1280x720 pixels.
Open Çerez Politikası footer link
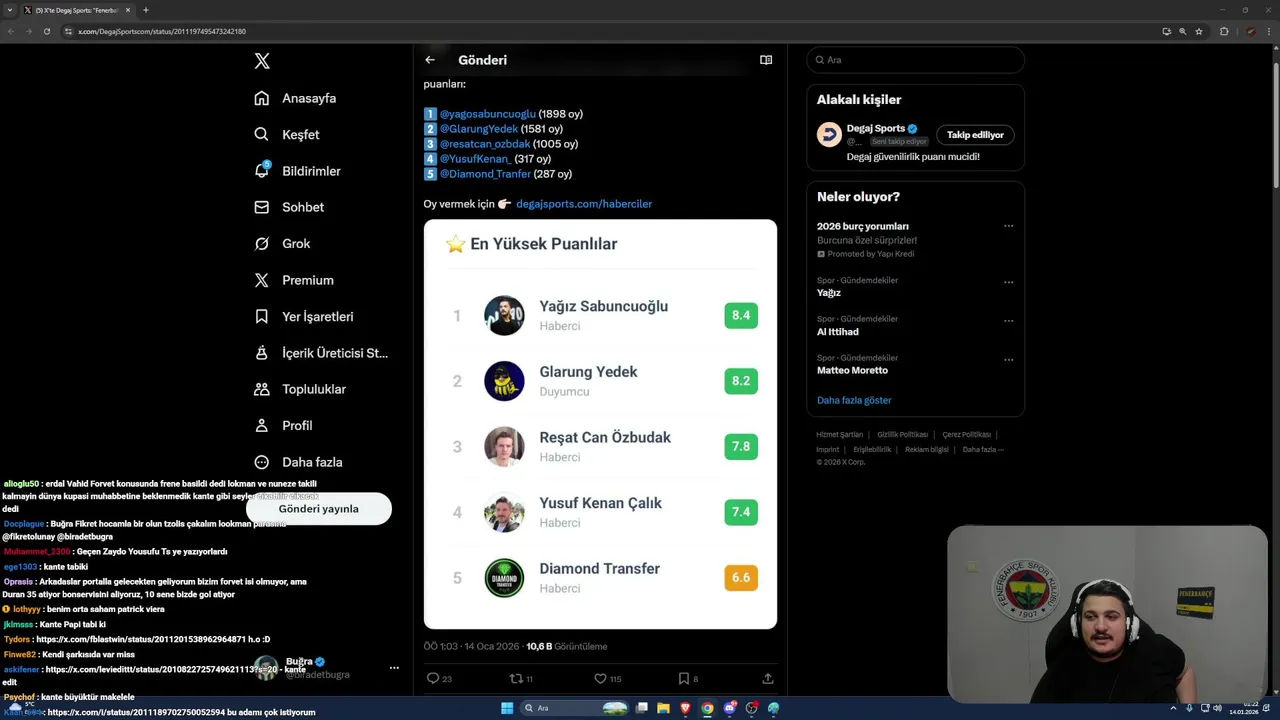[x=966, y=435]
